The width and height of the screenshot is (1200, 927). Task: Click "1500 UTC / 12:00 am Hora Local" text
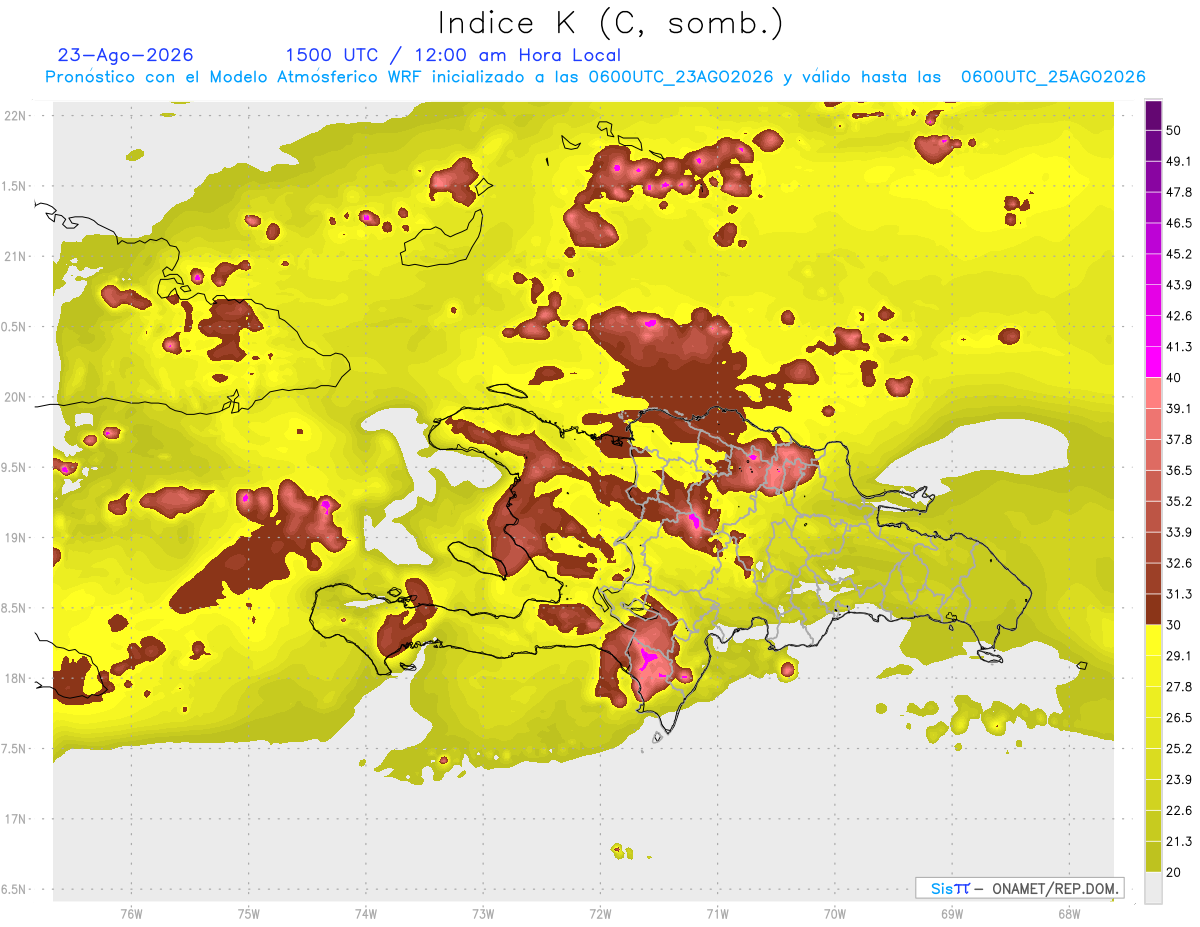453,55
